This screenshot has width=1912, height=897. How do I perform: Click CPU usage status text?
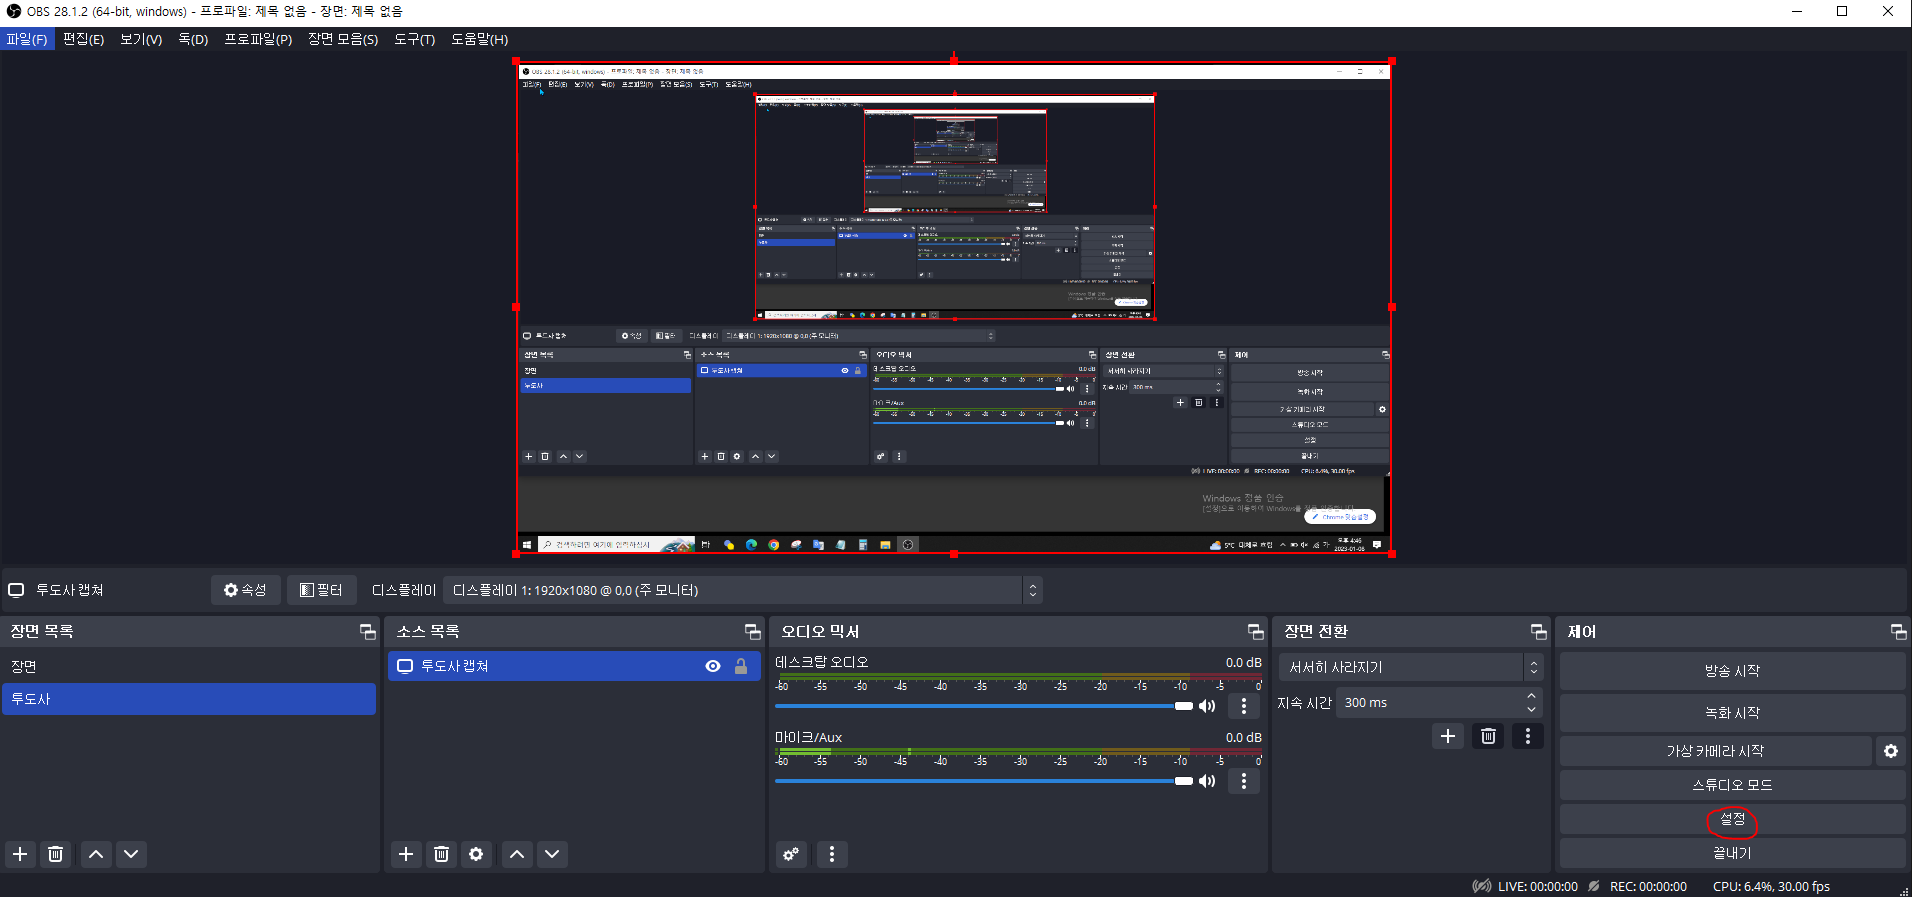pos(1771,886)
